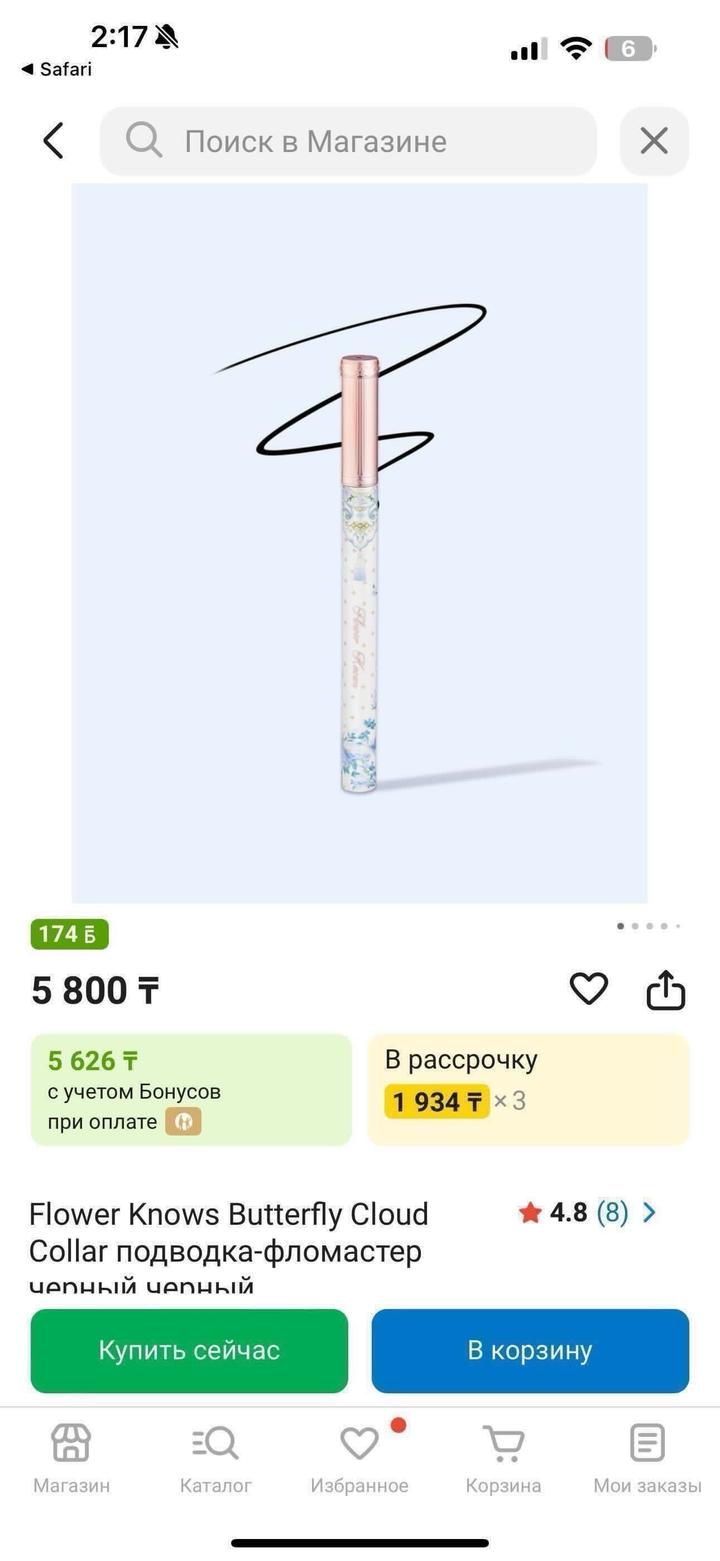Return to Safari via status bar link
Viewport: 720px width, 1561px height.
click(57, 69)
